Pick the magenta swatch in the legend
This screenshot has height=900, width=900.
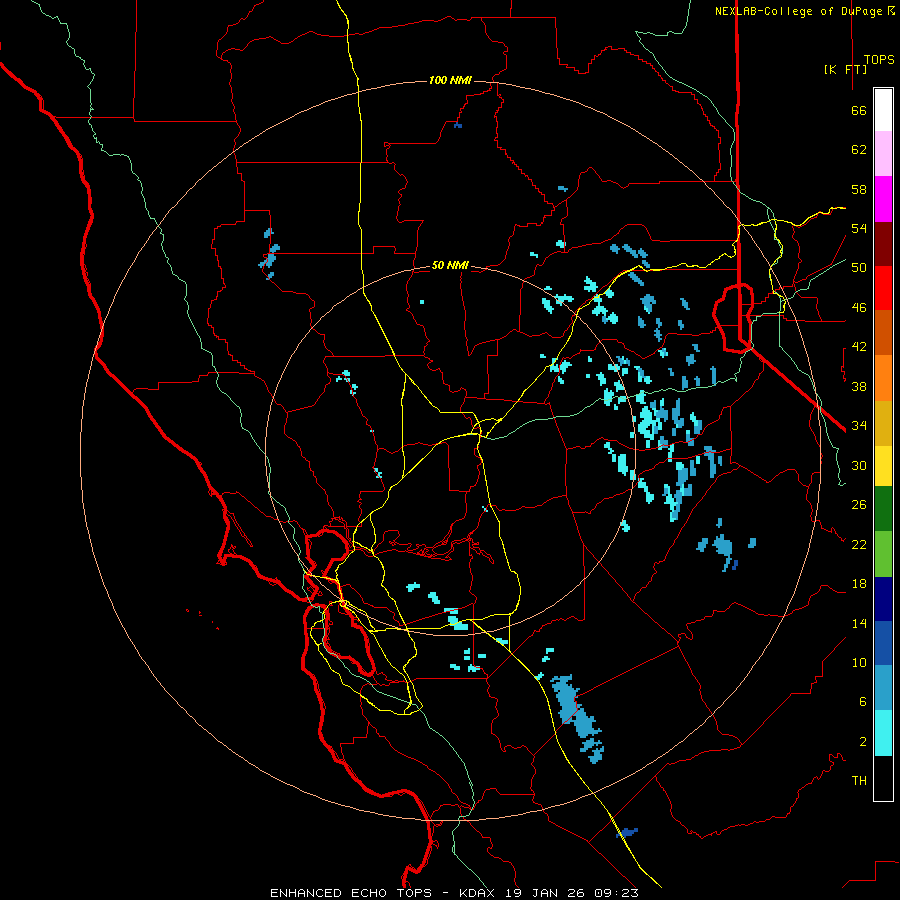(883, 199)
